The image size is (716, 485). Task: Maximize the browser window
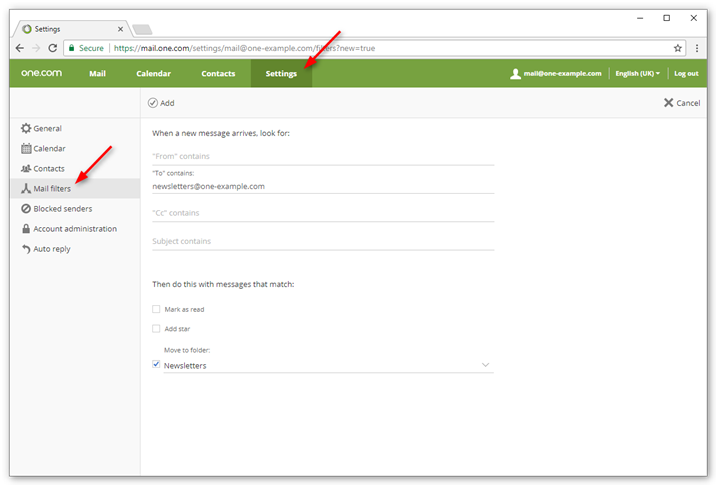pos(667,18)
